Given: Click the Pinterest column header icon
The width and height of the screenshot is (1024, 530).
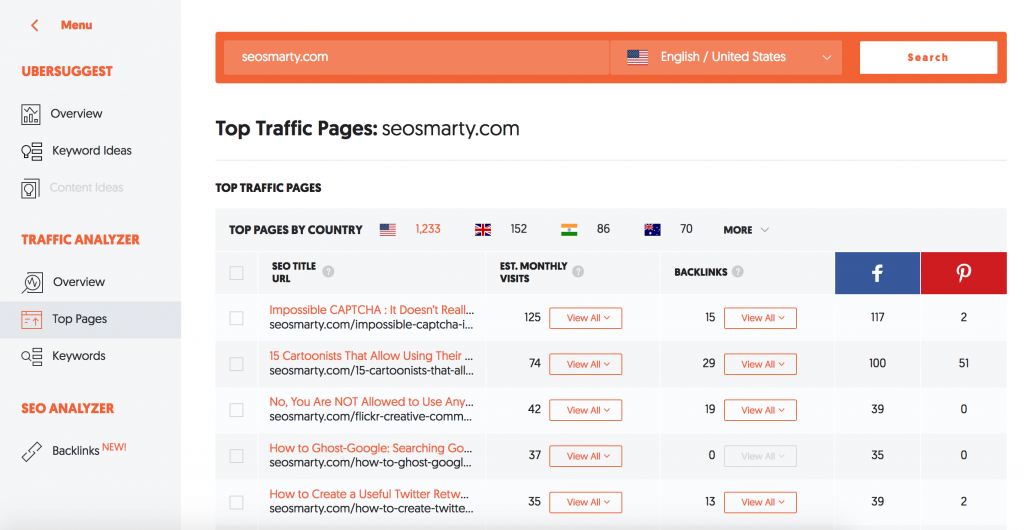Looking at the screenshot, I should pos(963,273).
